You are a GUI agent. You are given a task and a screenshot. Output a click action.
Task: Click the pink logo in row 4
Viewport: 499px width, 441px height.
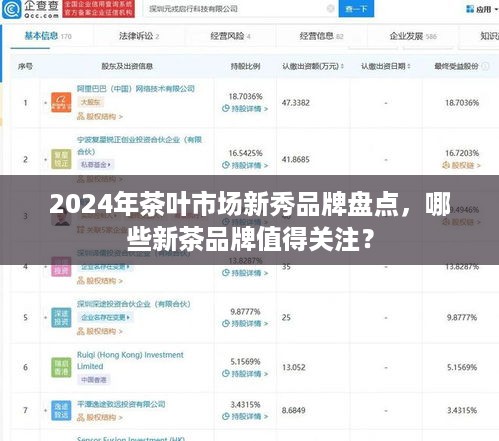tap(61, 267)
